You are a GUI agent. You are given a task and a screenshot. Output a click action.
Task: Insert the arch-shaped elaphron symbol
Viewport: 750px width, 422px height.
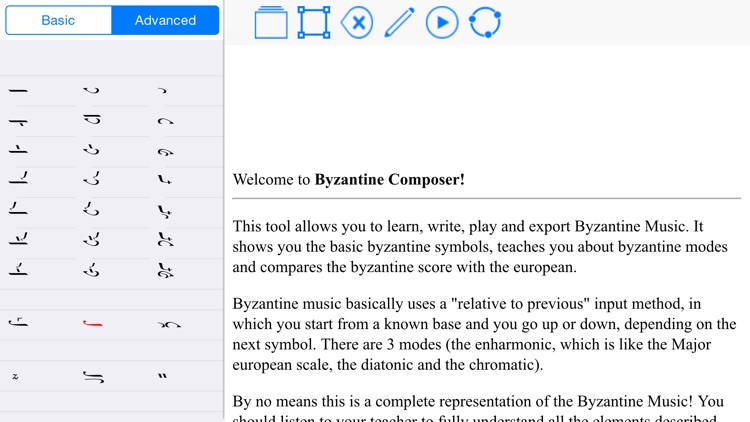(x=165, y=122)
